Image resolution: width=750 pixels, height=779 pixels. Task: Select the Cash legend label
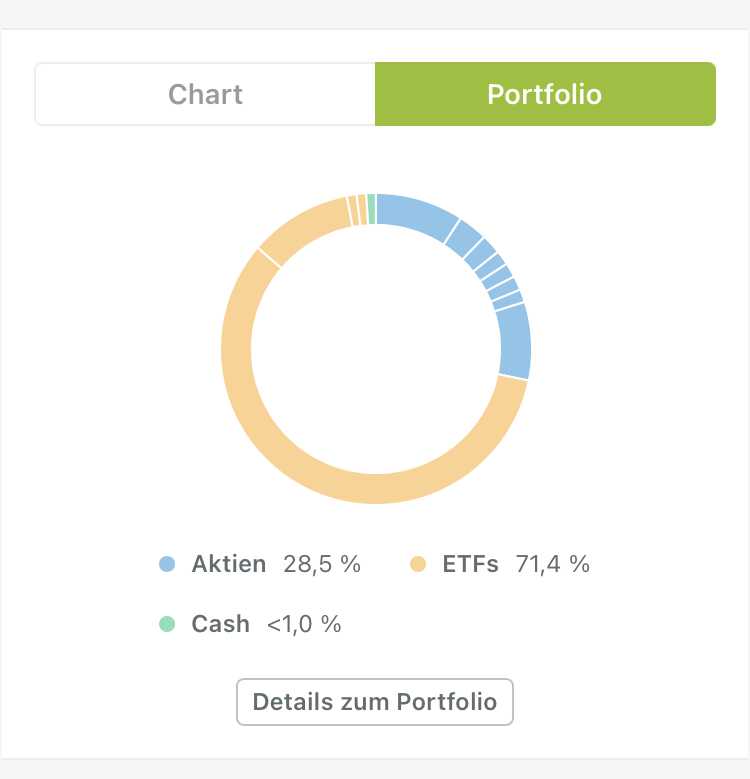(221, 625)
